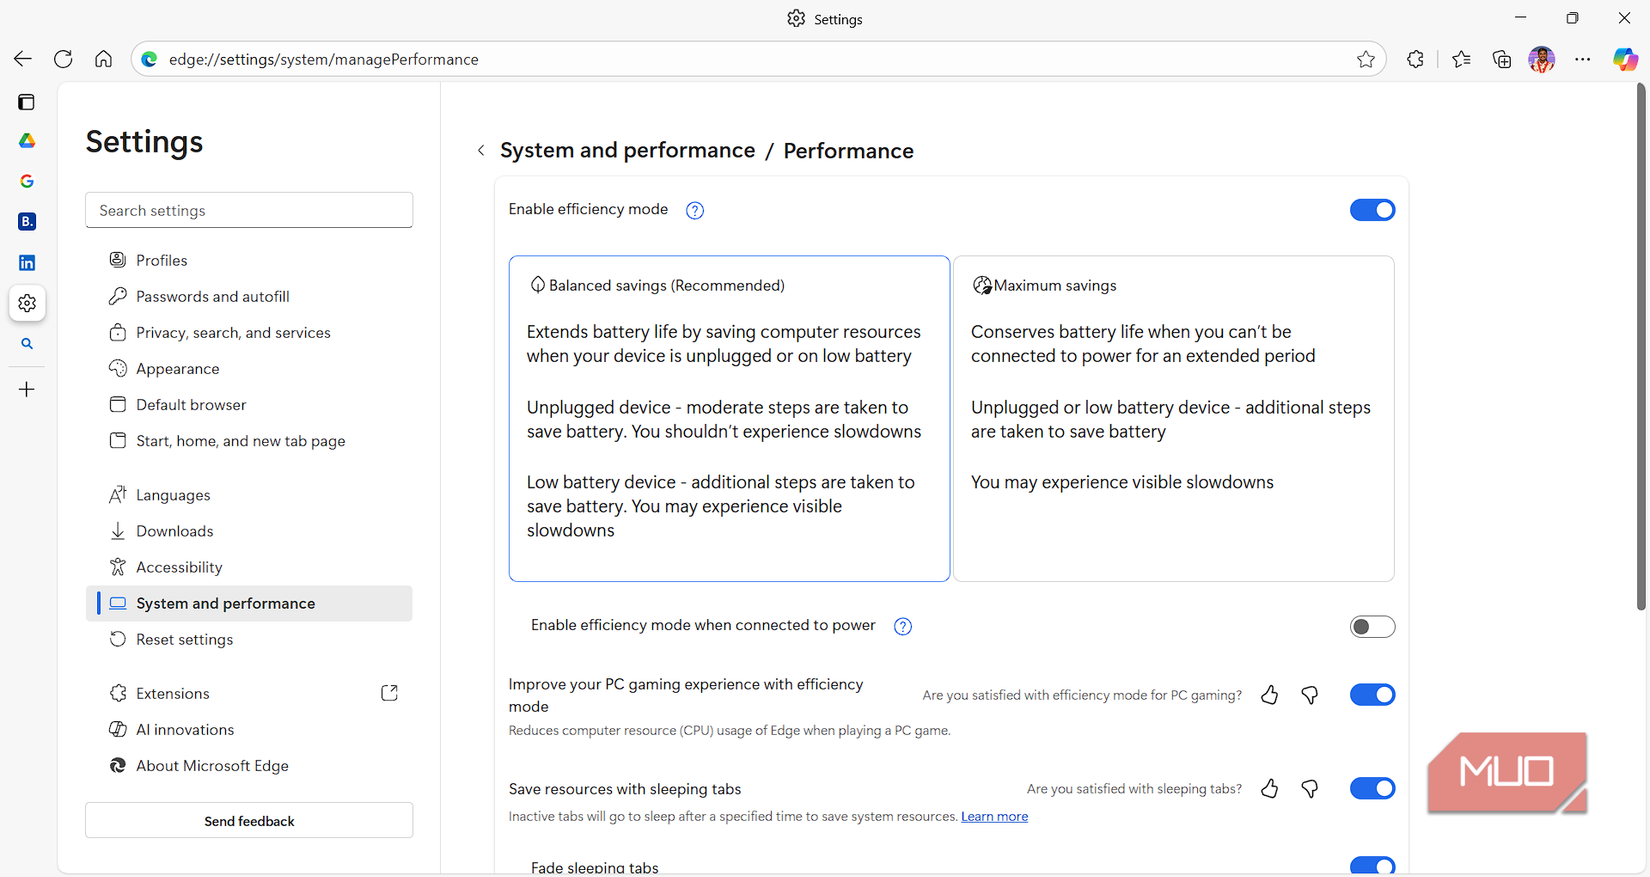Open the Learn more link for sleeping tabs
This screenshot has width=1650, height=877.
[x=994, y=817]
